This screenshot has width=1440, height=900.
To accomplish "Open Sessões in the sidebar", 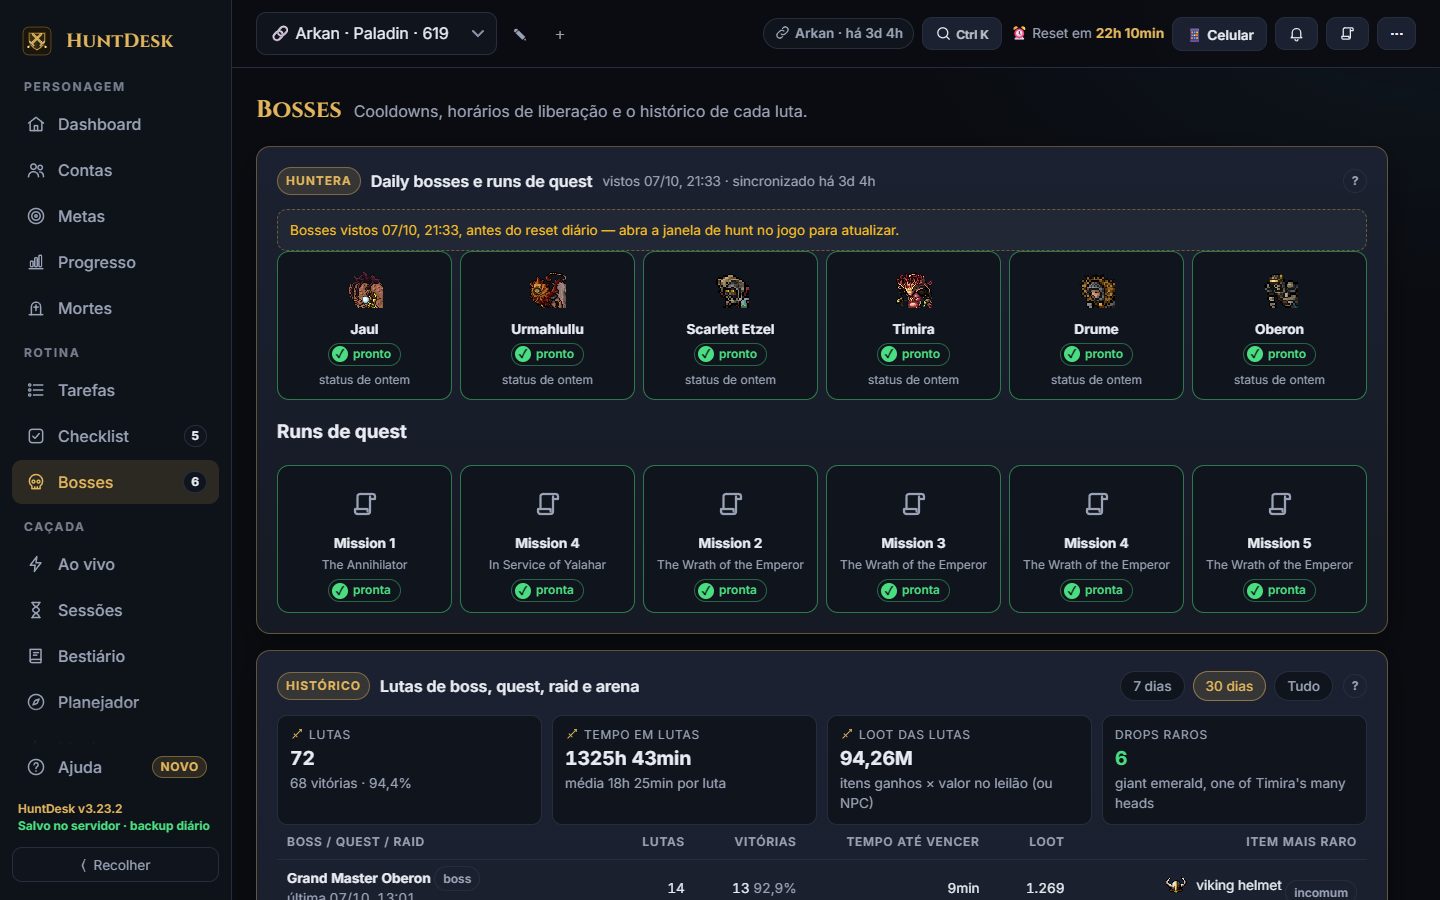I will point(115,610).
